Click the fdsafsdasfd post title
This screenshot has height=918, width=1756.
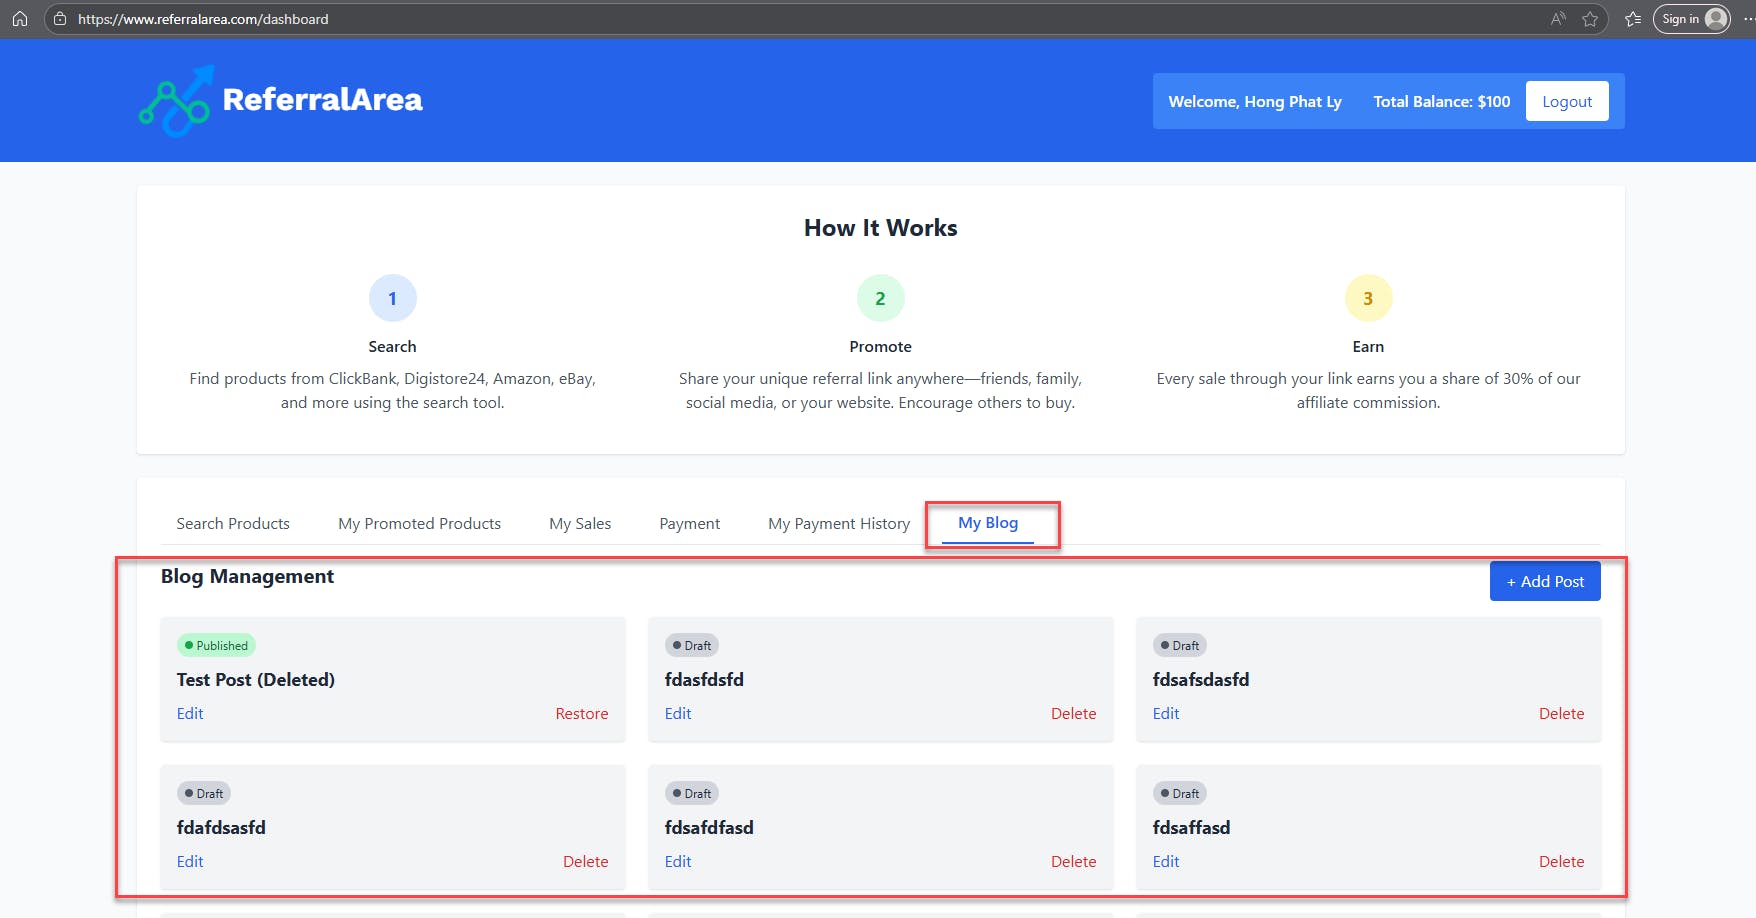[1201, 679]
